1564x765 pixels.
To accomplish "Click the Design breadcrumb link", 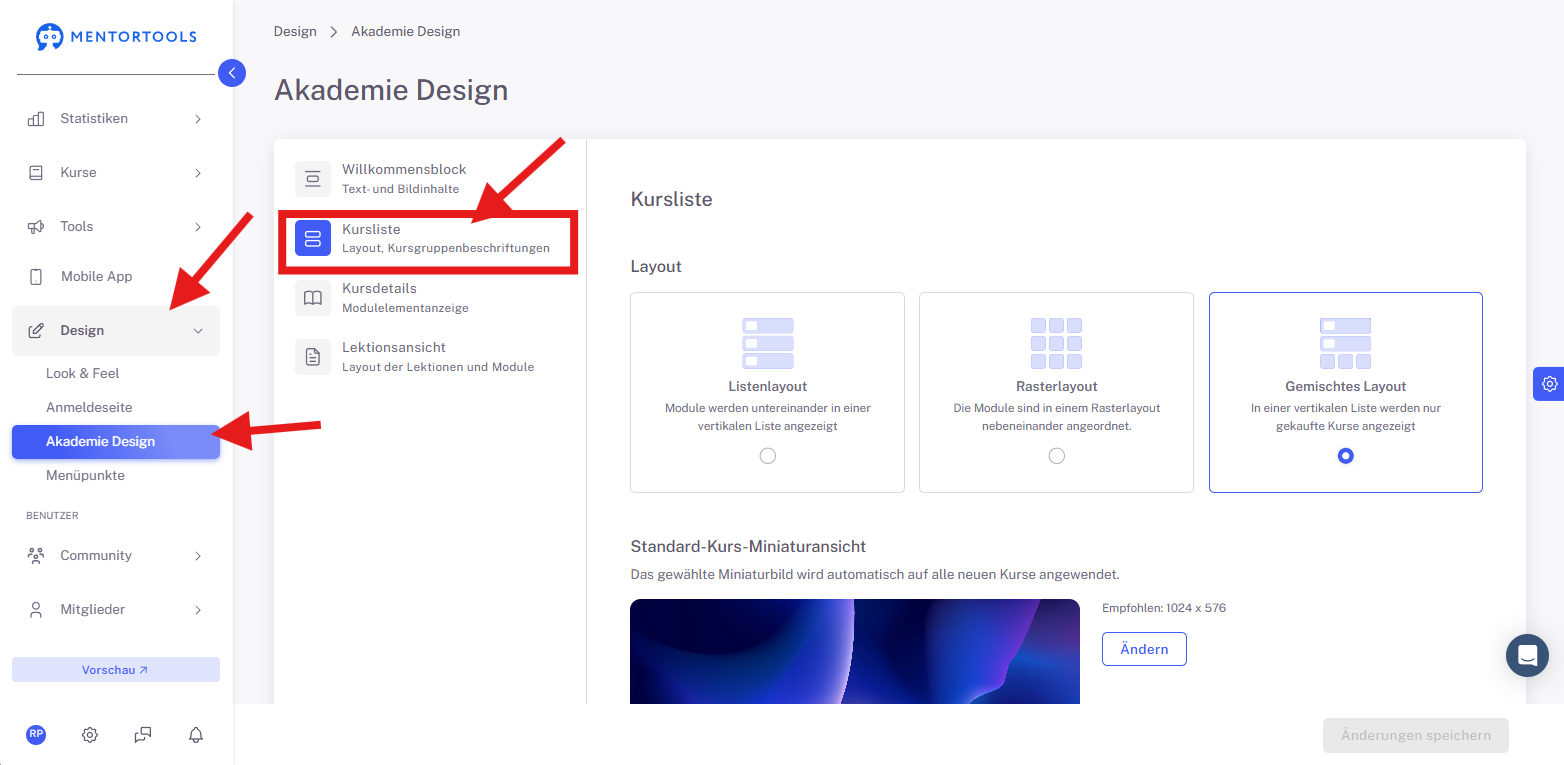I will point(295,32).
